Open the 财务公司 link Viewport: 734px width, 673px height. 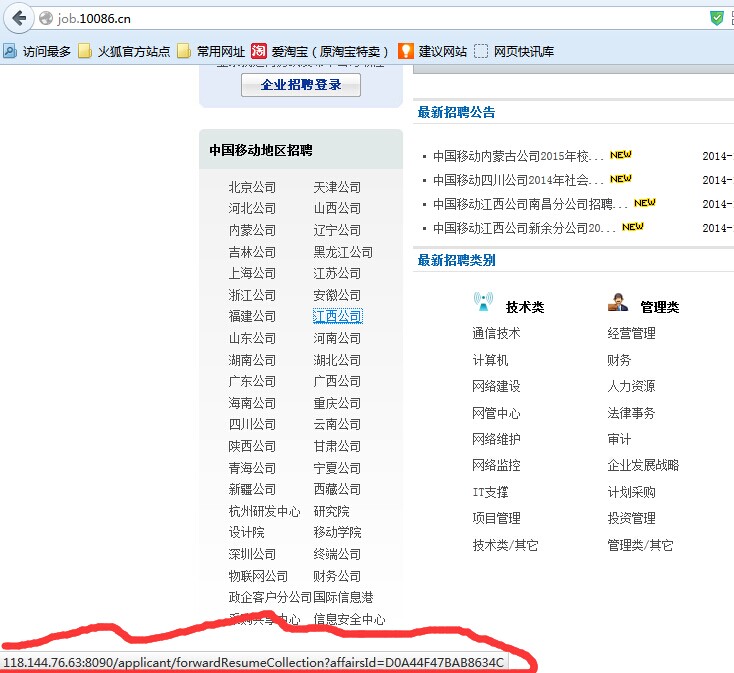[x=337, y=577]
